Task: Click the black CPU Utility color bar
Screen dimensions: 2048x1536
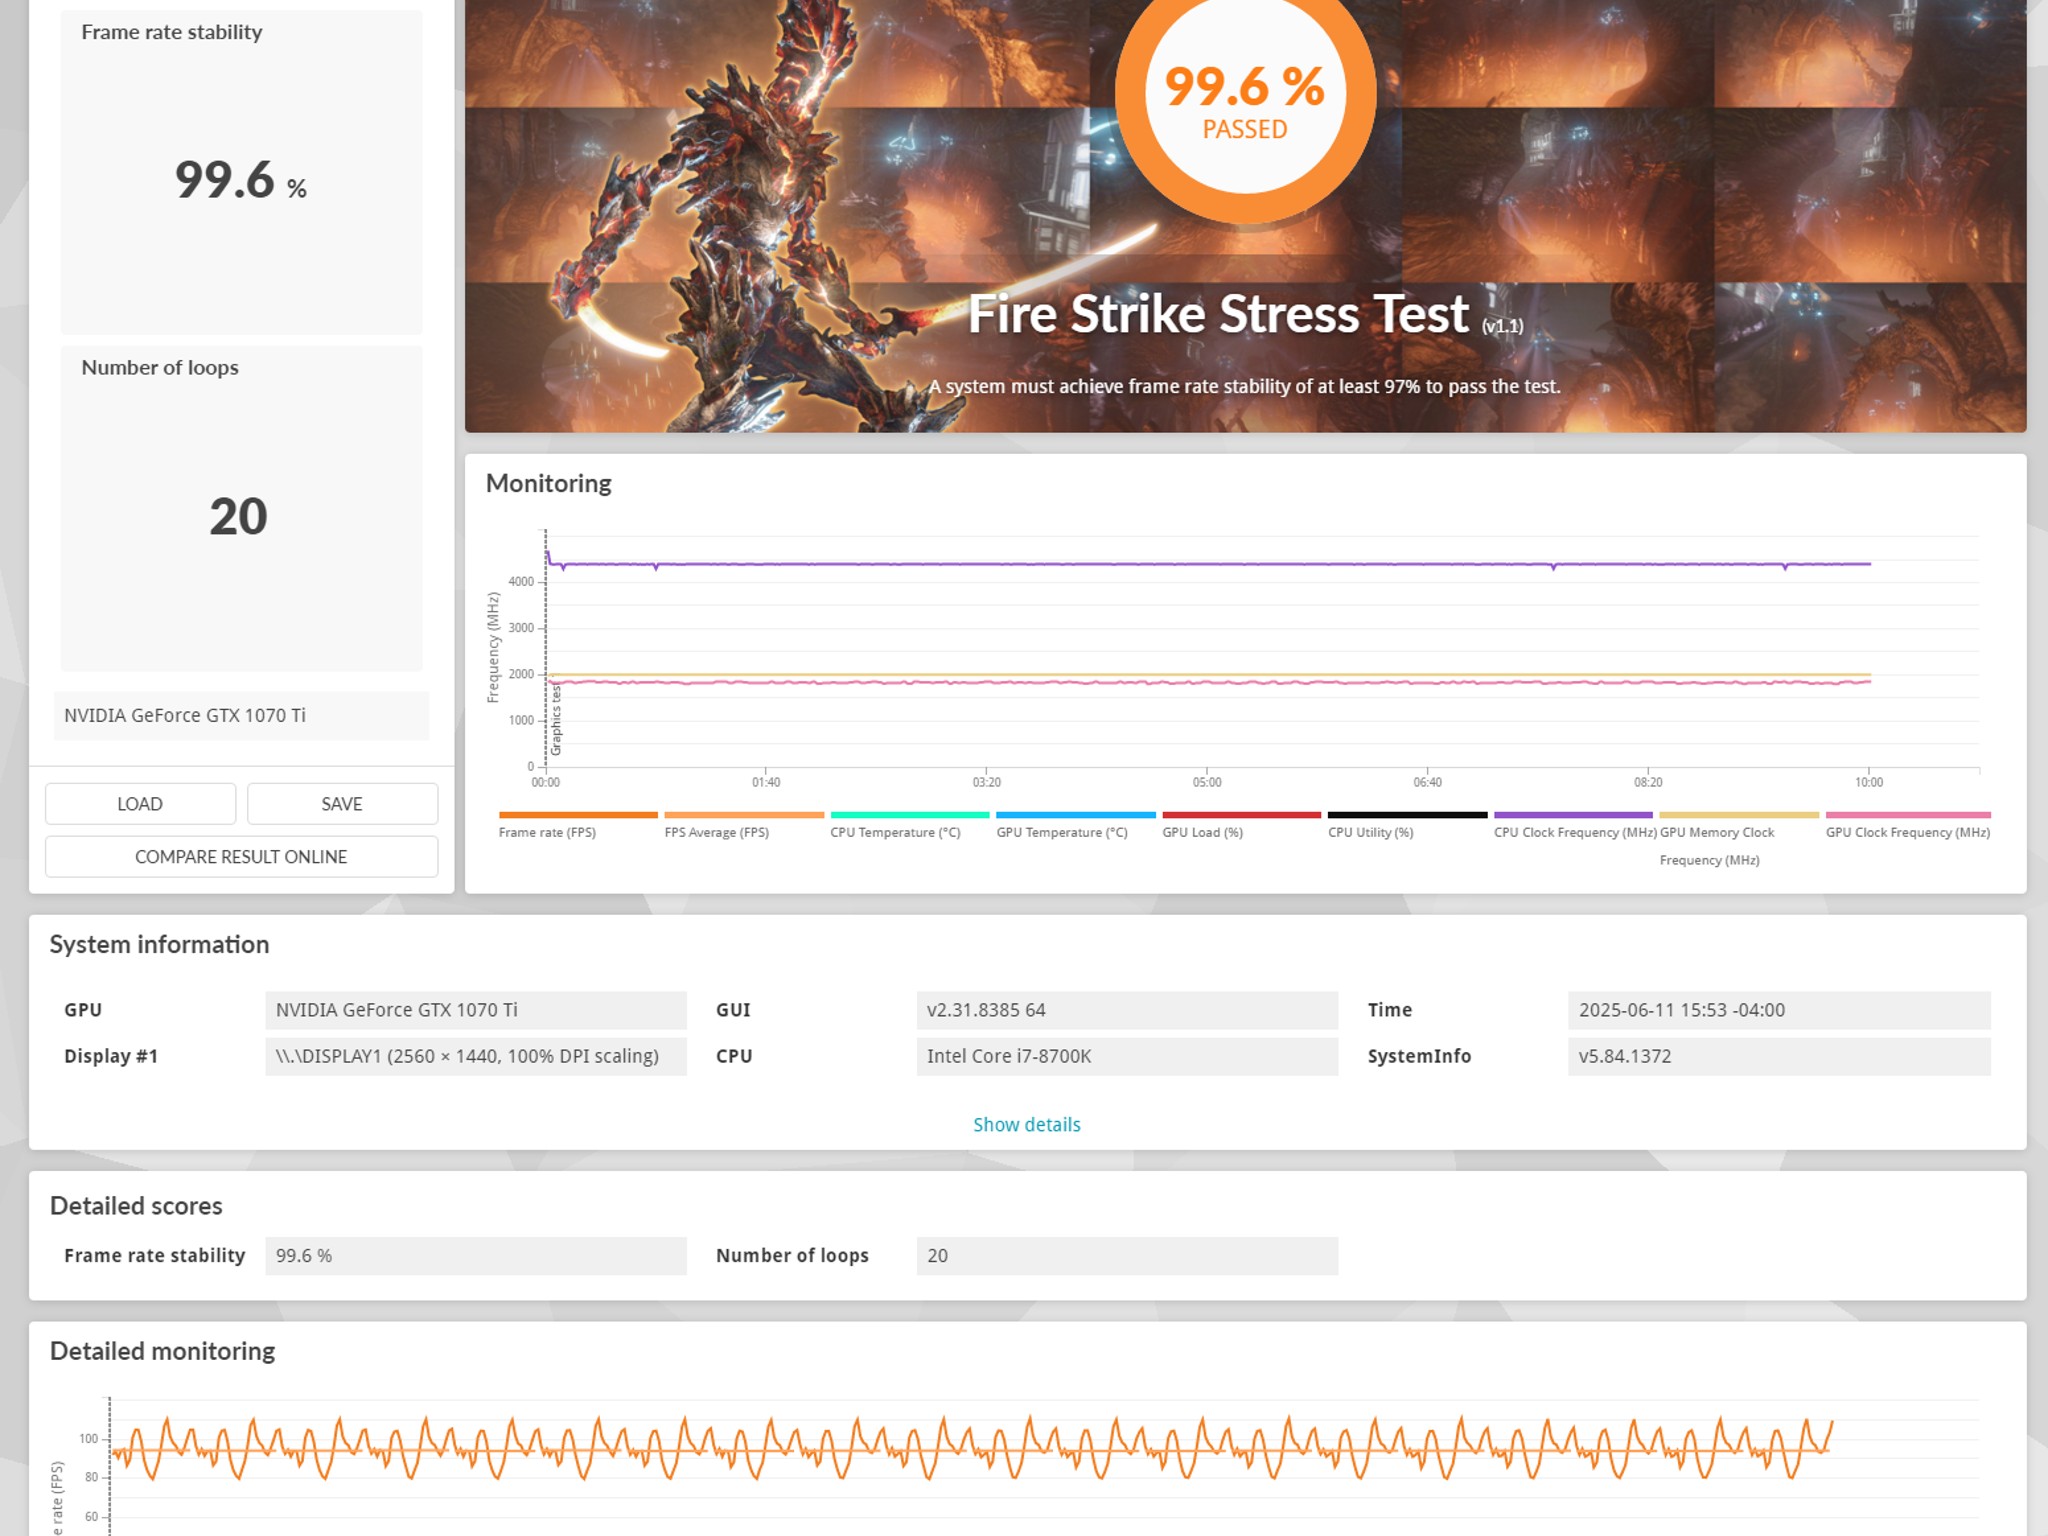Action: [1407, 815]
